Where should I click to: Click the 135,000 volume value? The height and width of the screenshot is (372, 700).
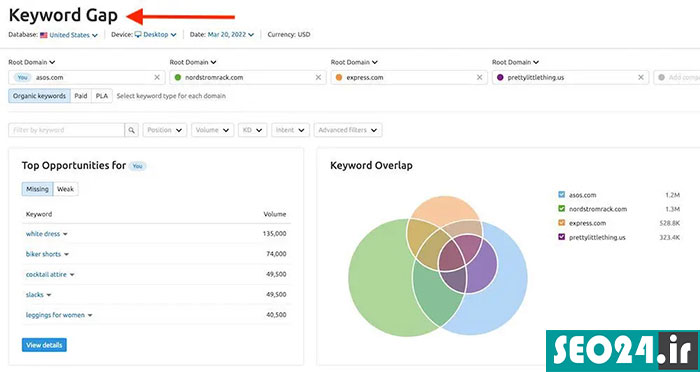[x=275, y=234]
